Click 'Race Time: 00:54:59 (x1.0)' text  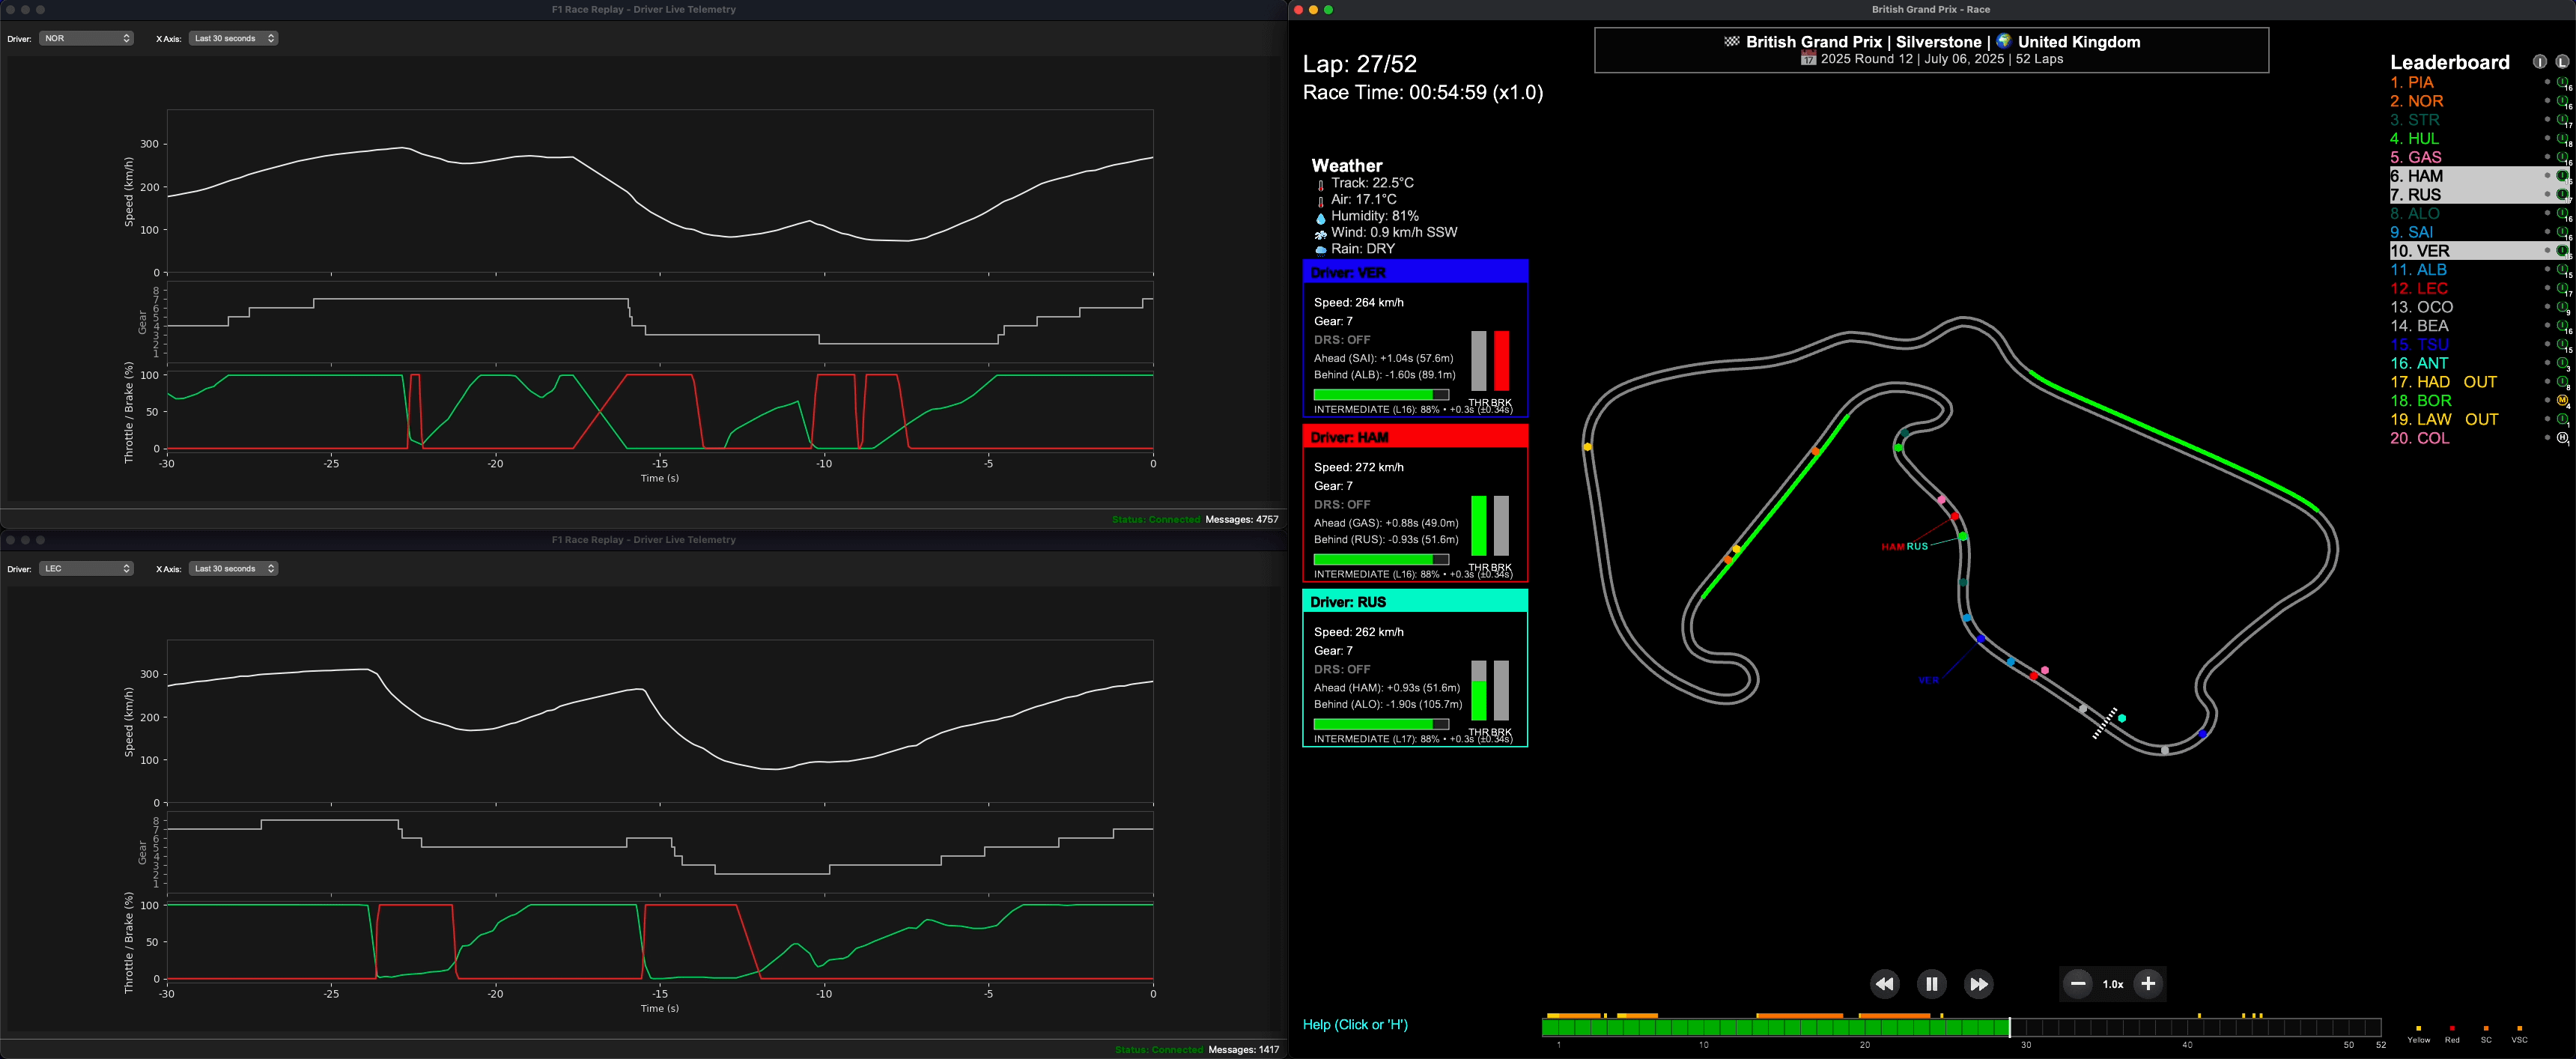(1423, 92)
